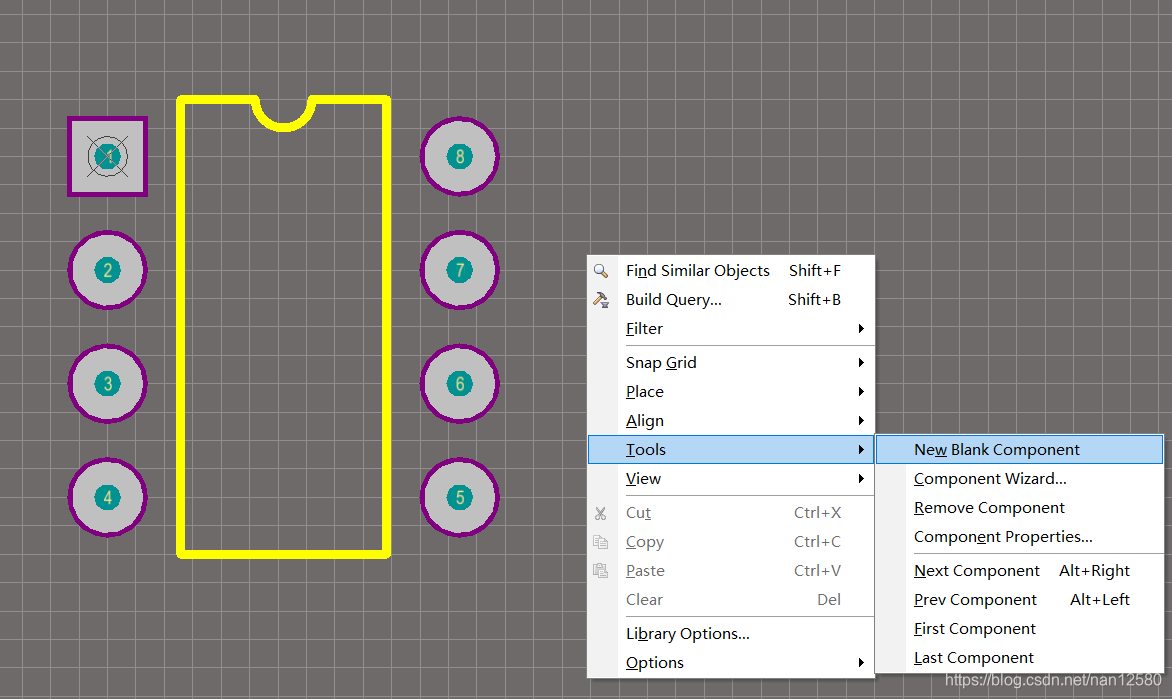Click the Copy pages icon
This screenshot has height=699, width=1172.
[x=600, y=542]
